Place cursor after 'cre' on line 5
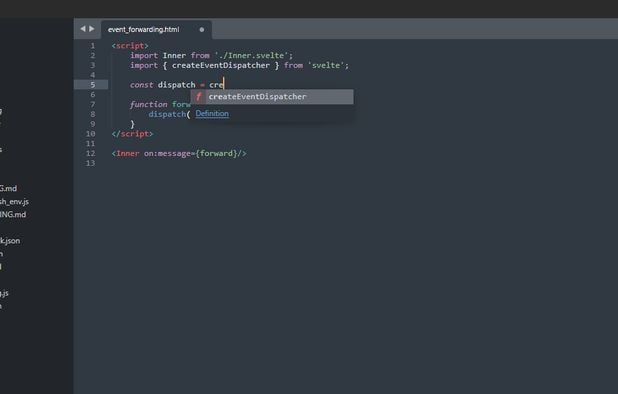 (223, 85)
